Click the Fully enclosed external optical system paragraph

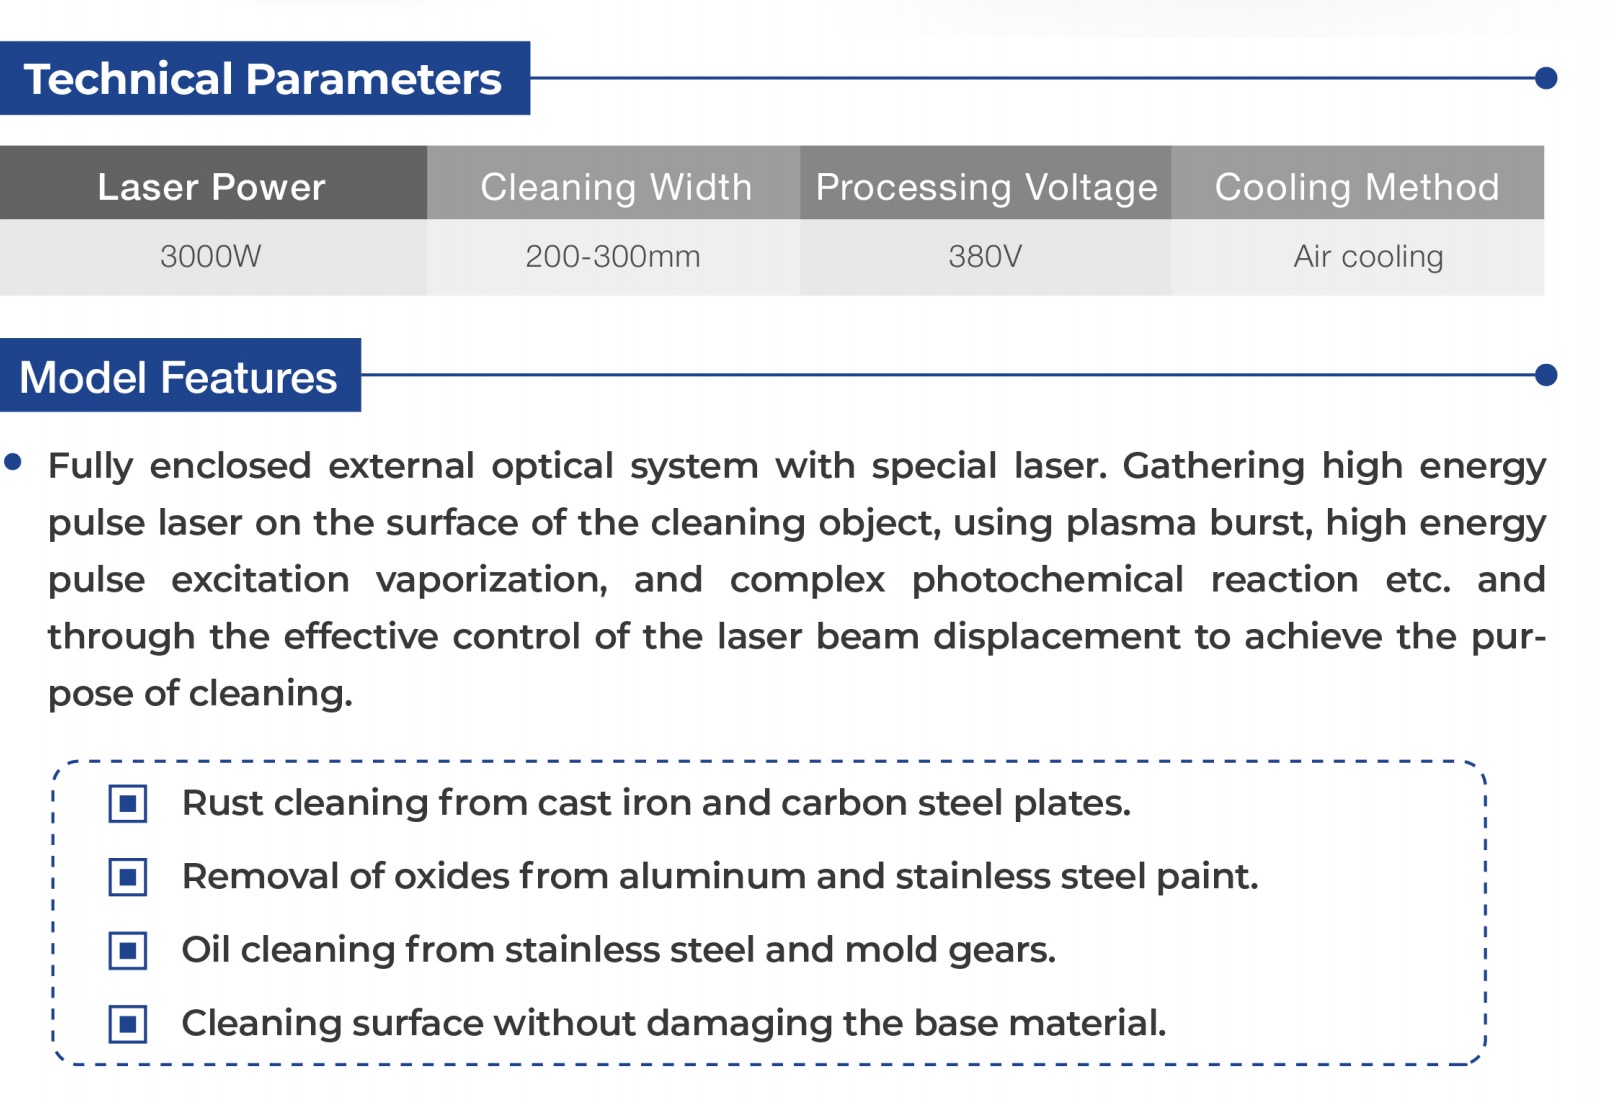tap(797, 580)
